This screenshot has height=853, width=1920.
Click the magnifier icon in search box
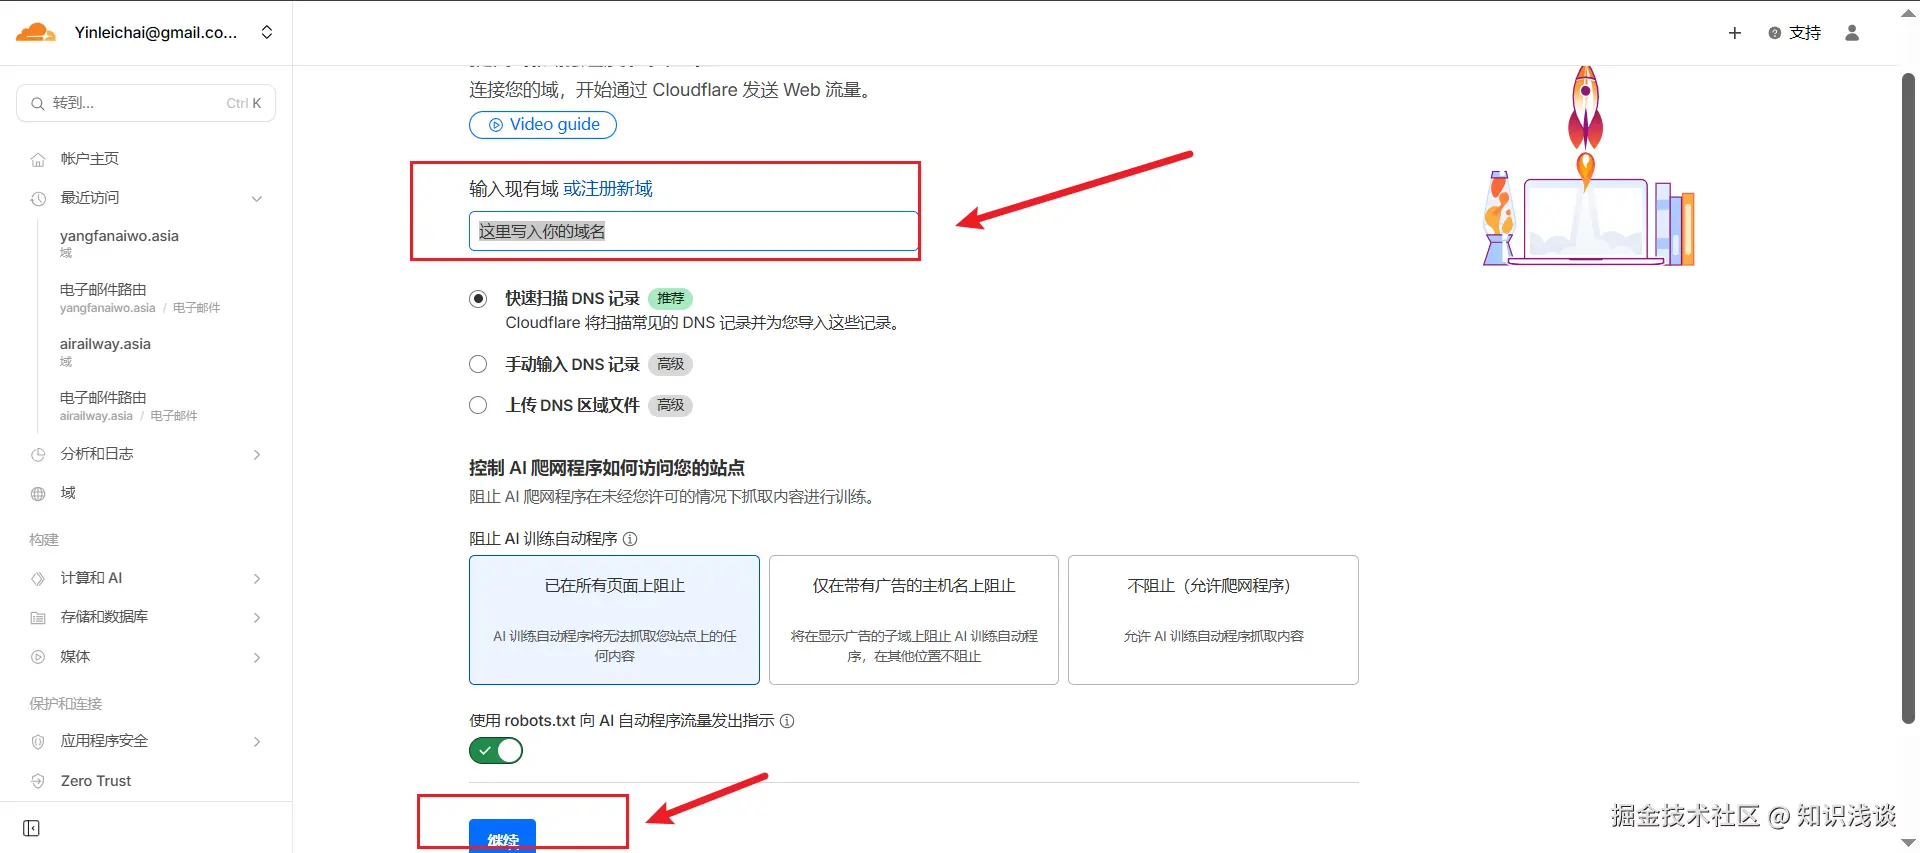[38, 103]
